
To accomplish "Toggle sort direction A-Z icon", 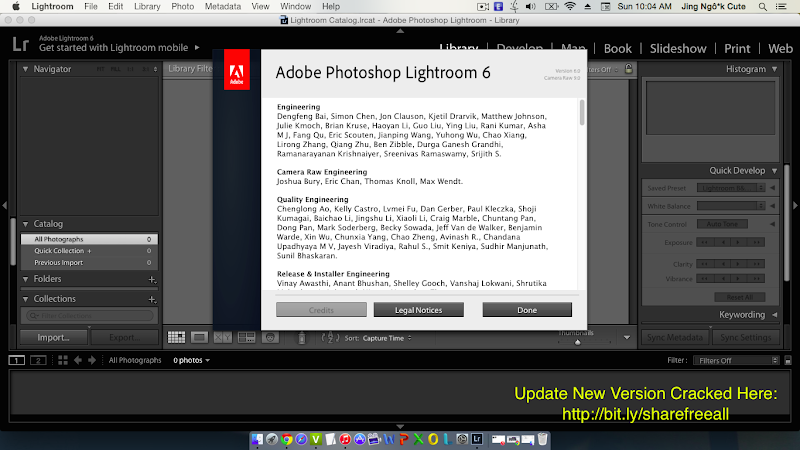I will point(330,337).
